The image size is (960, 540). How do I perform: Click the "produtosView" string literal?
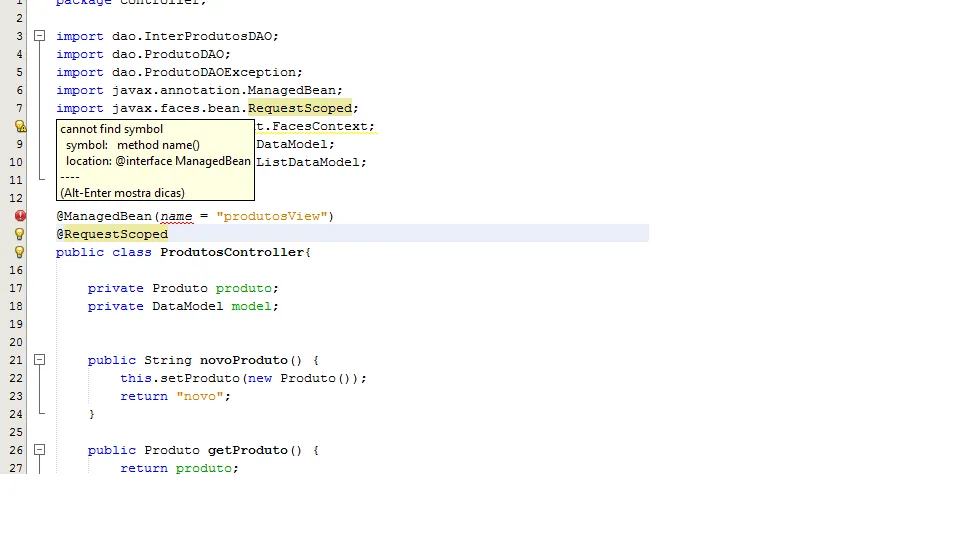click(x=272, y=216)
